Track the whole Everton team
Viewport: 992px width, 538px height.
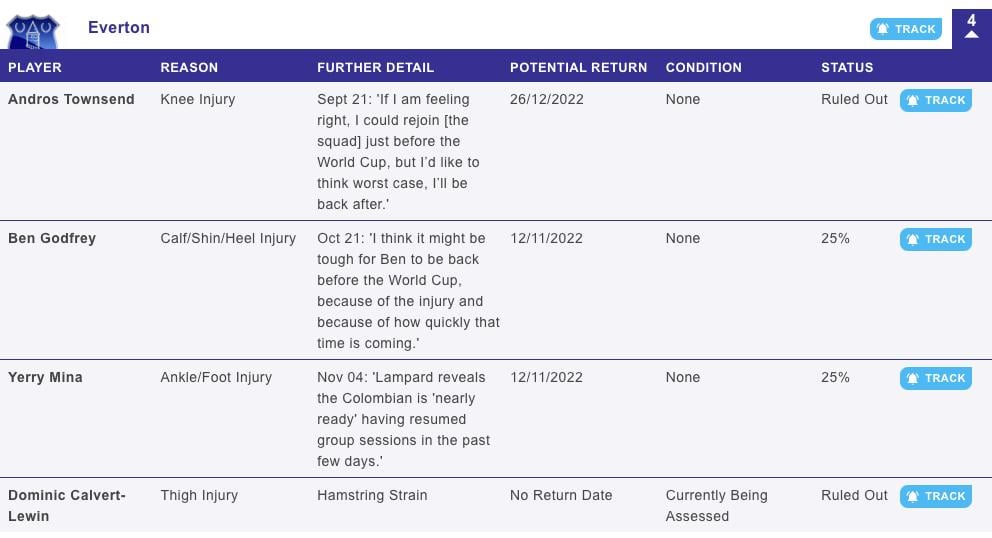[905, 29]
